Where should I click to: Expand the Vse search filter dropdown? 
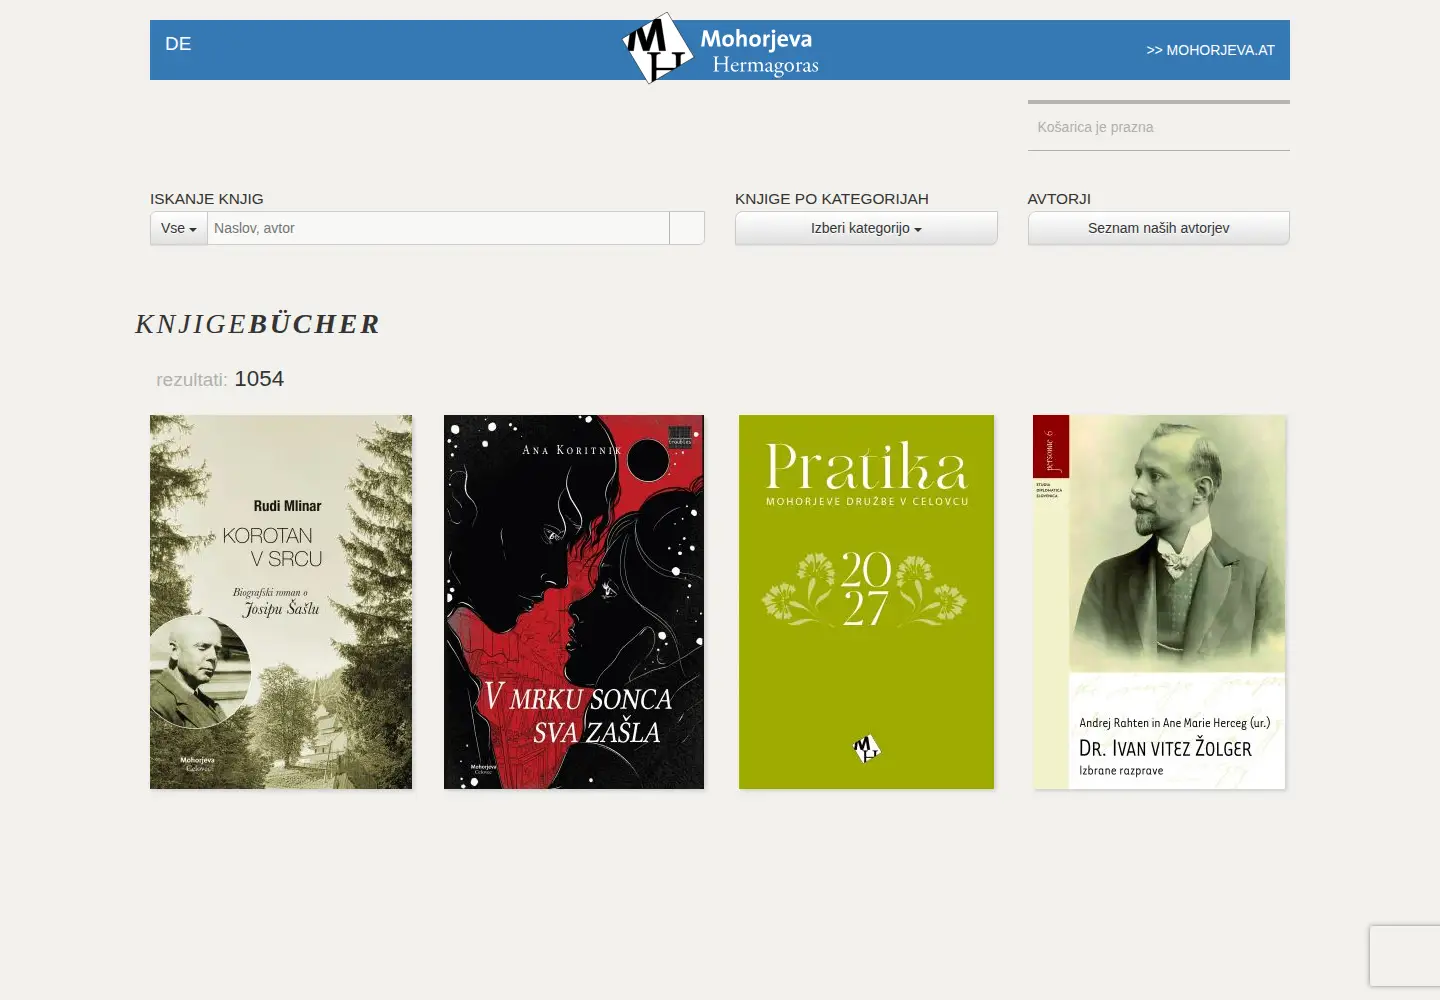(179, 228)
